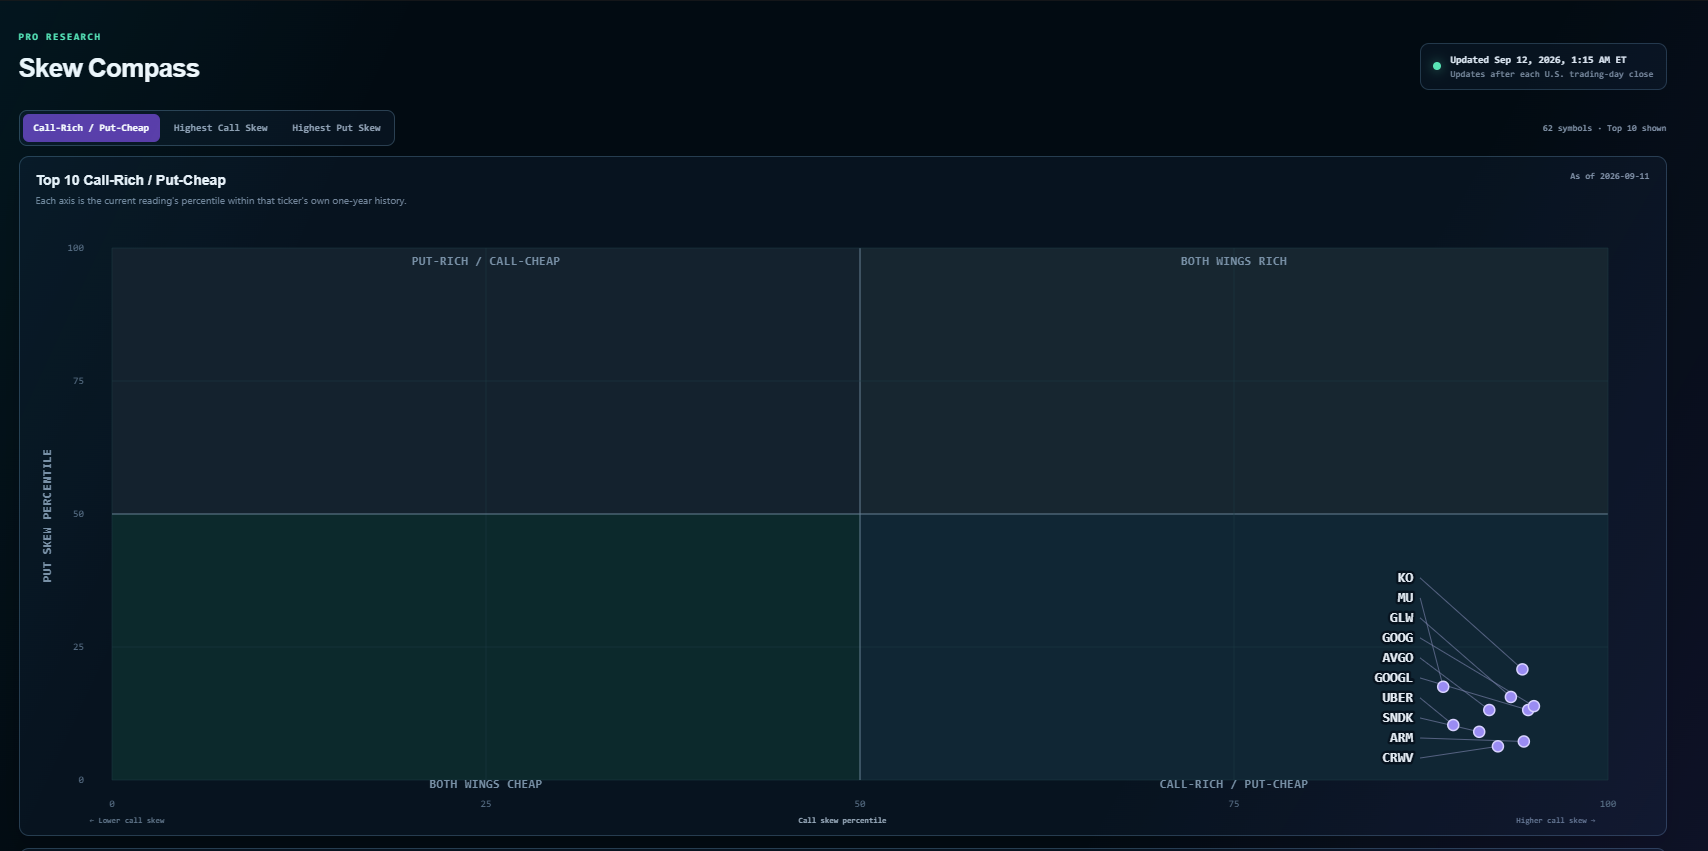Click the "Higher call skew →" axis hint
Viewport: 1708px width, 851px height.
pyautogui.click(x=1555, y=820)
